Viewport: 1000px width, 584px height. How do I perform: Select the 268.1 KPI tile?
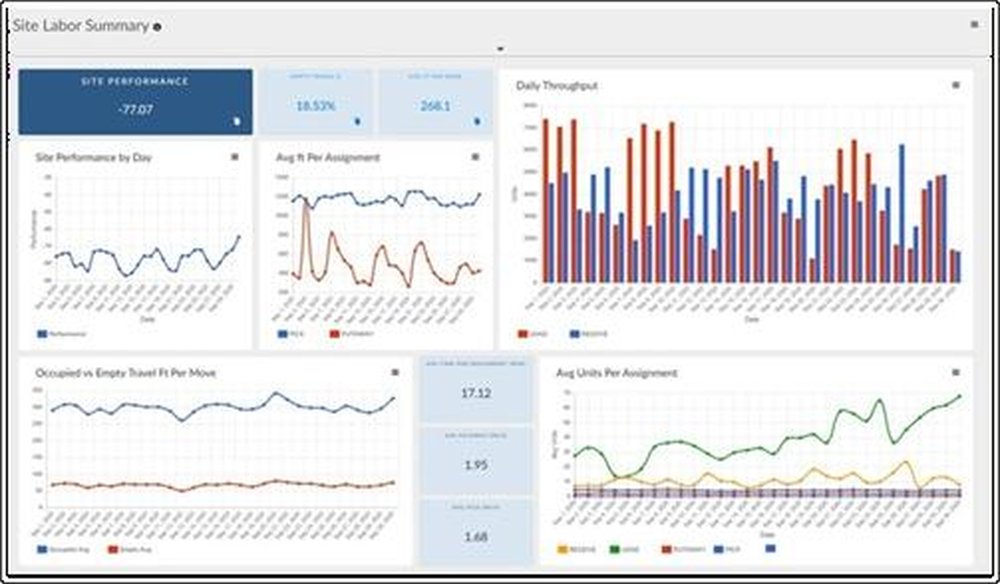(x=436, y=102)
